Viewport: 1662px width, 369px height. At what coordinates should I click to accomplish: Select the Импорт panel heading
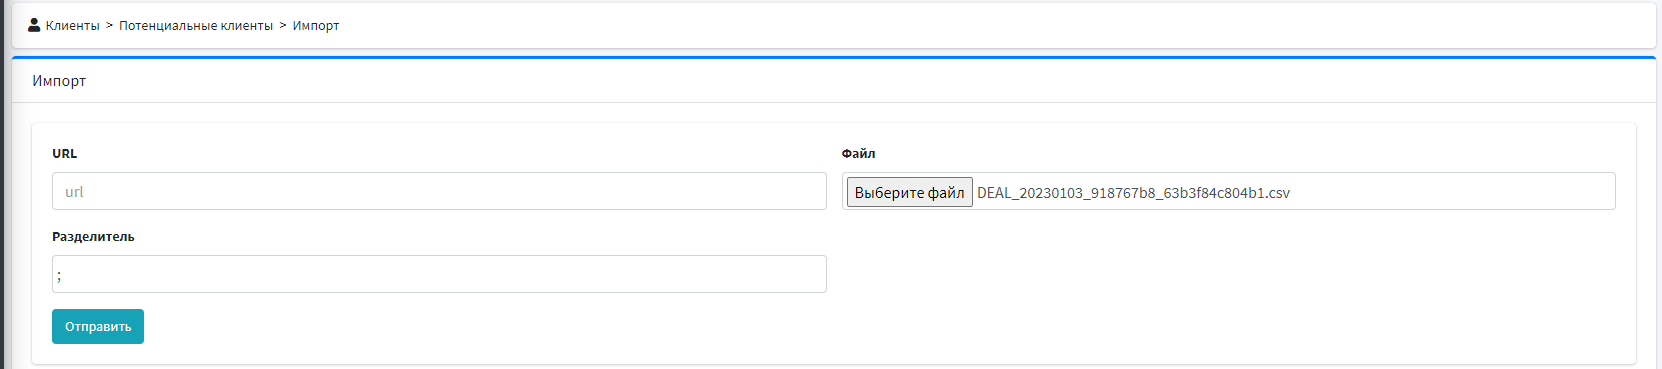tap(59, 81)
